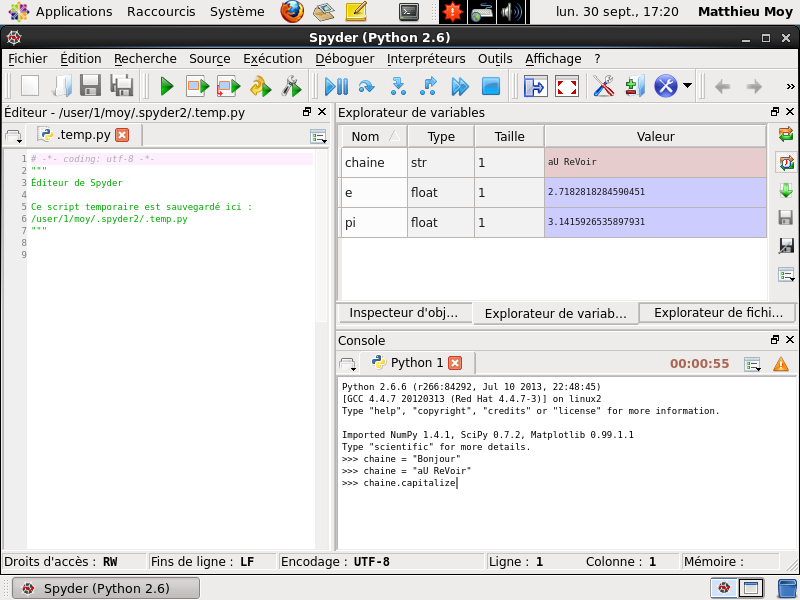Save all files toolbar icon
The width and height of the screenshot is (800, 600).
tap(122, 86)
